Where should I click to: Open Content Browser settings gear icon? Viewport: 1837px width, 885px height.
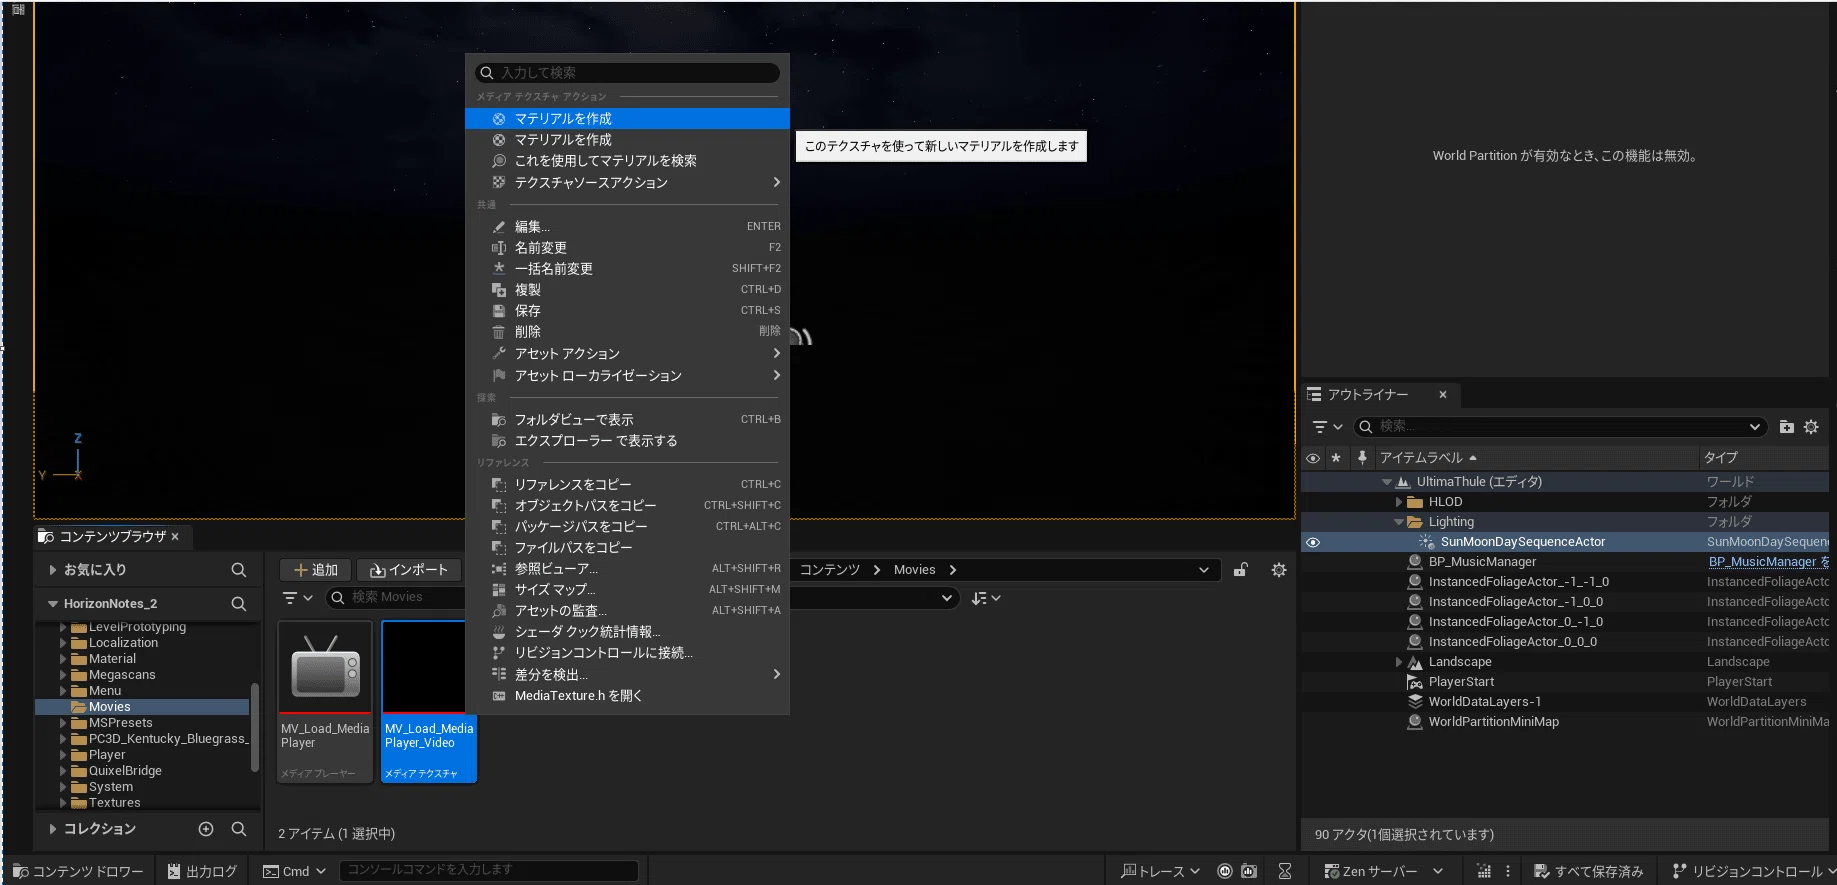pos(1279,570)
